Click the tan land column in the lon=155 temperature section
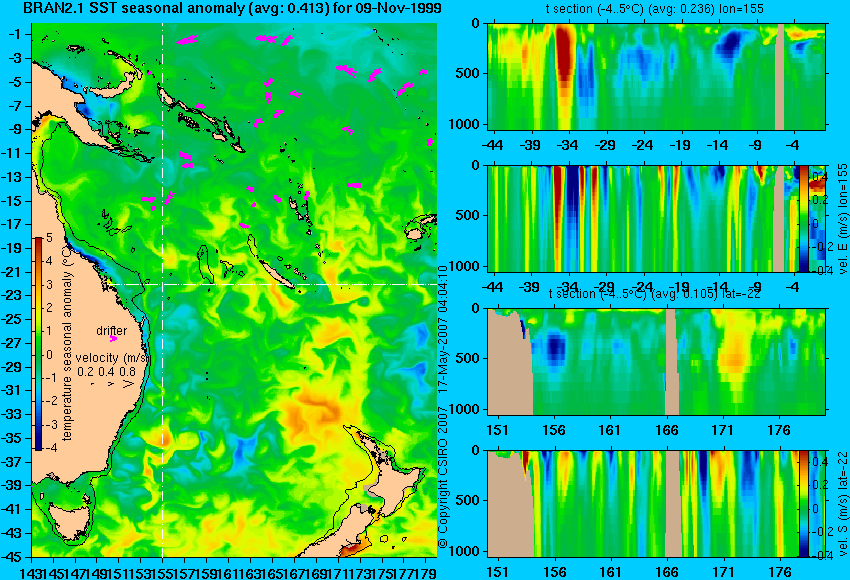The width and height of the screenshot is (850, 580). (780, 76)
